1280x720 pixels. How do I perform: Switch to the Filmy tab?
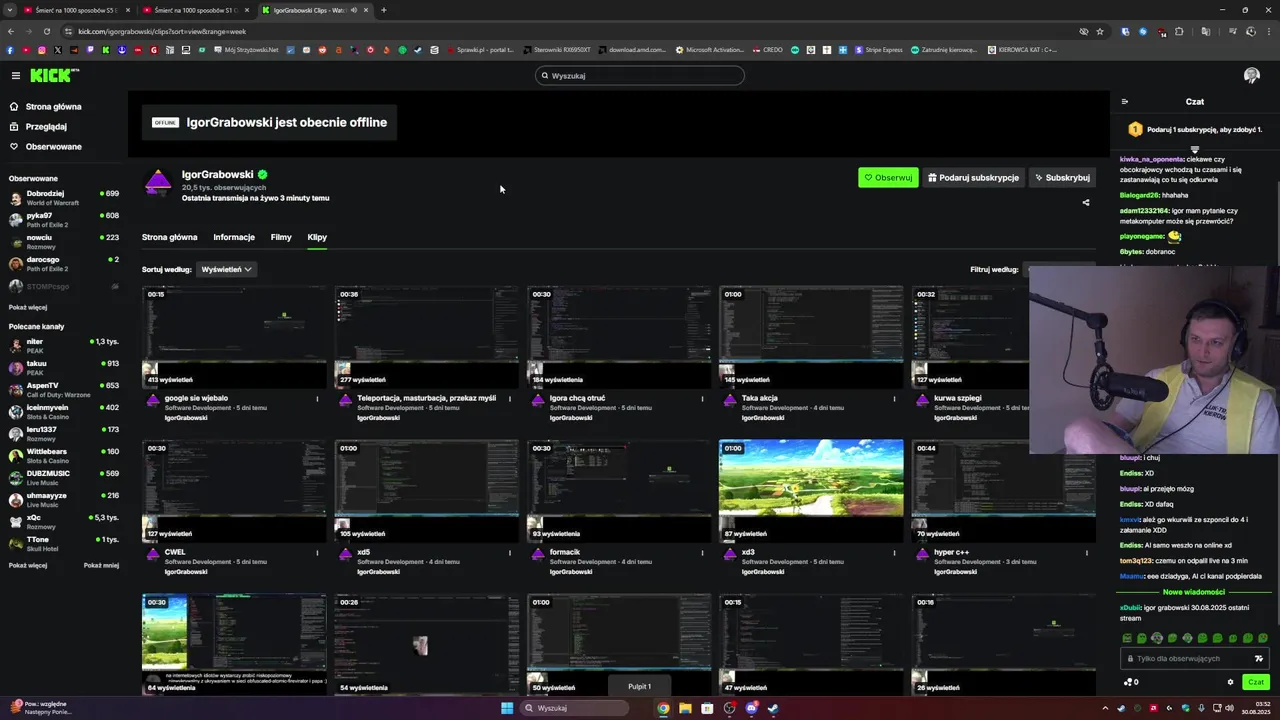tap(281, 237)
